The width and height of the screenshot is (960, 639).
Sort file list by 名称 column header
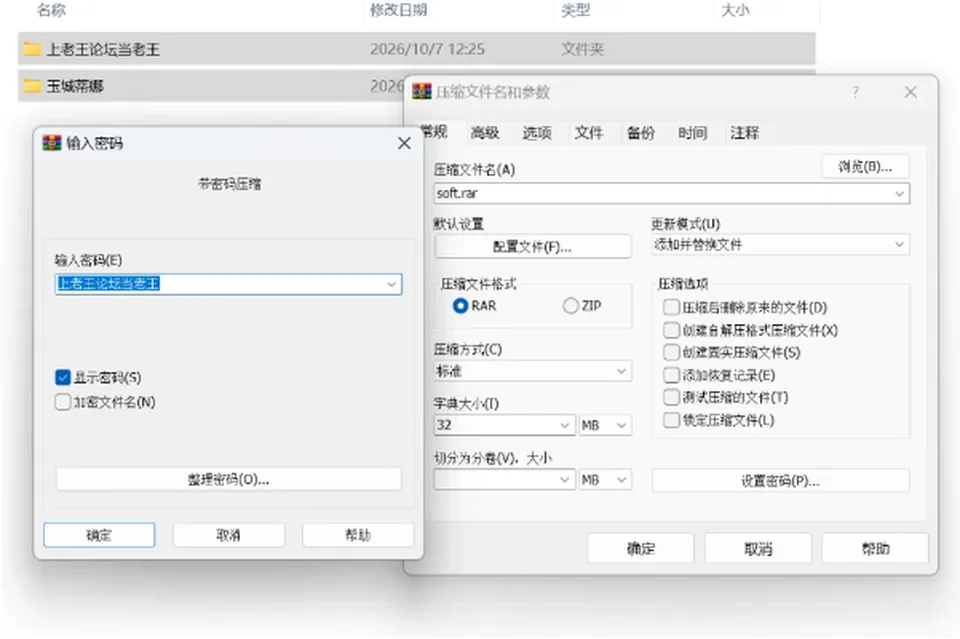(51, 10)
